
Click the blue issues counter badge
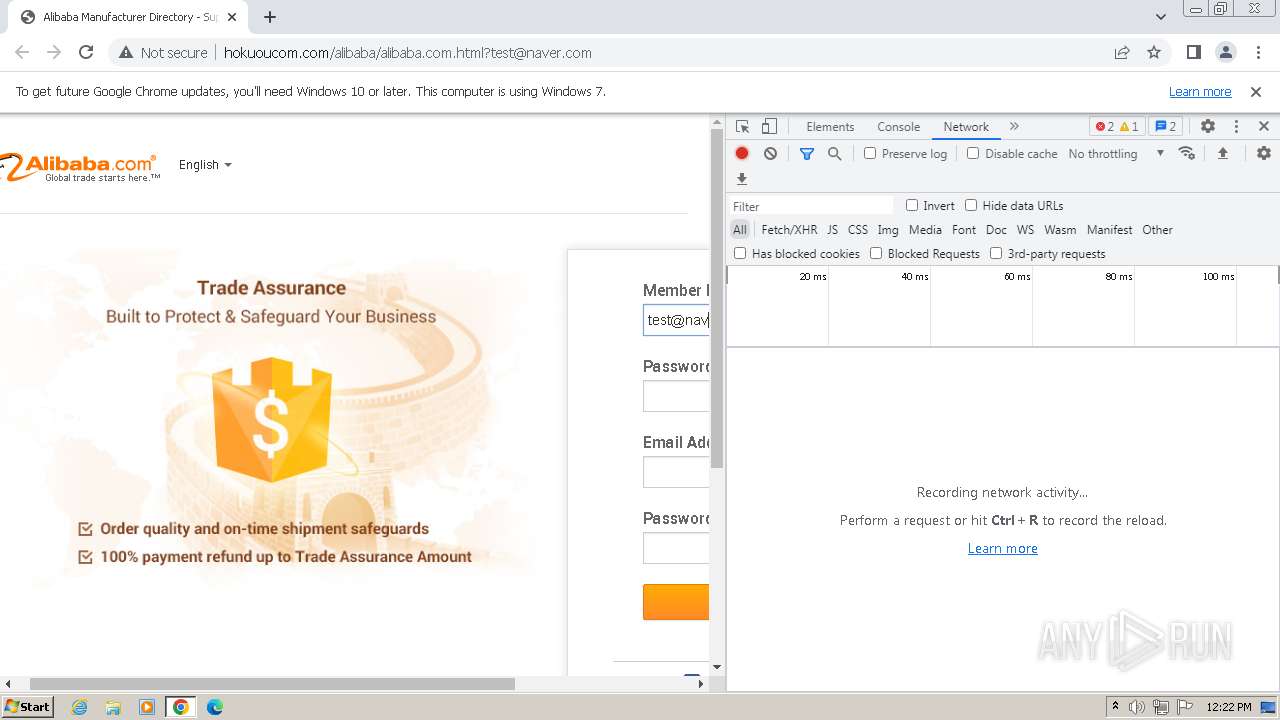tap(1165, 127)
